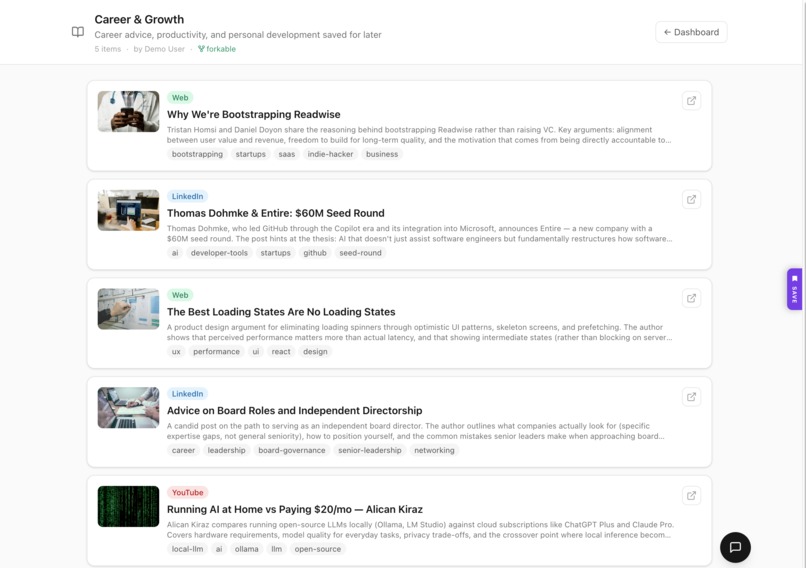Click the LinkedIn badge on Thomas Dohmke card
The width and height of the screenshot is (806, 568).
coord(187,196)
